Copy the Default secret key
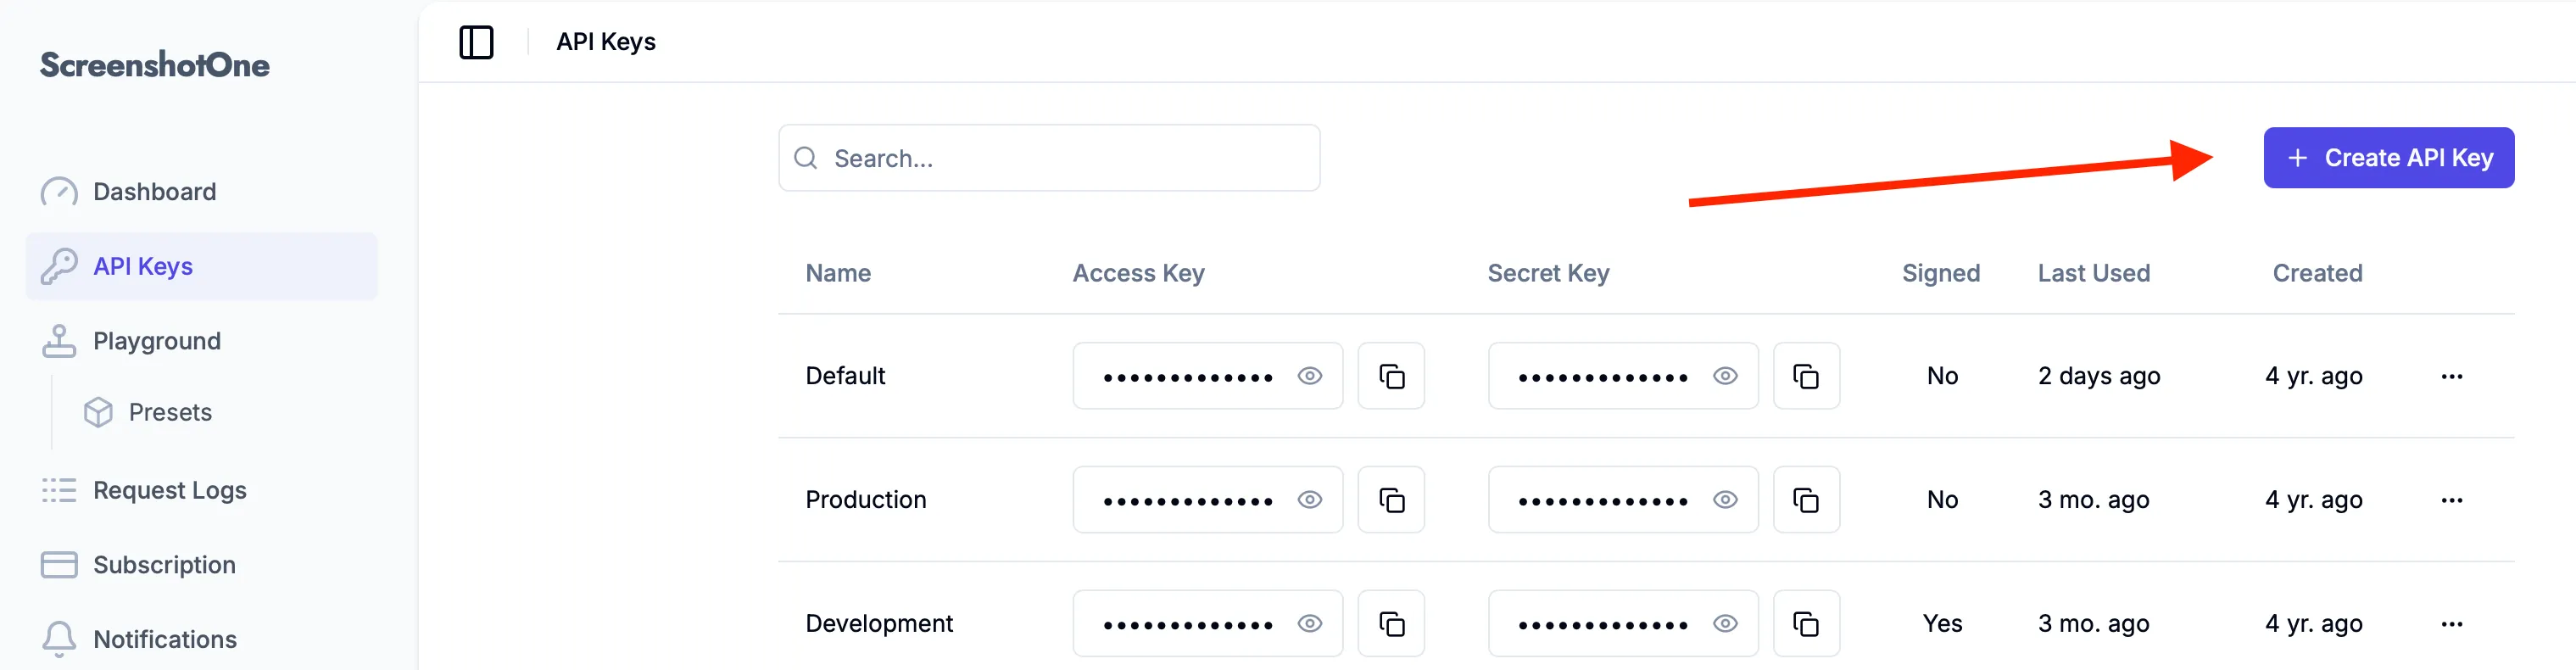The height and width of the screenshot is (670, 2576). pos(1806,376)
